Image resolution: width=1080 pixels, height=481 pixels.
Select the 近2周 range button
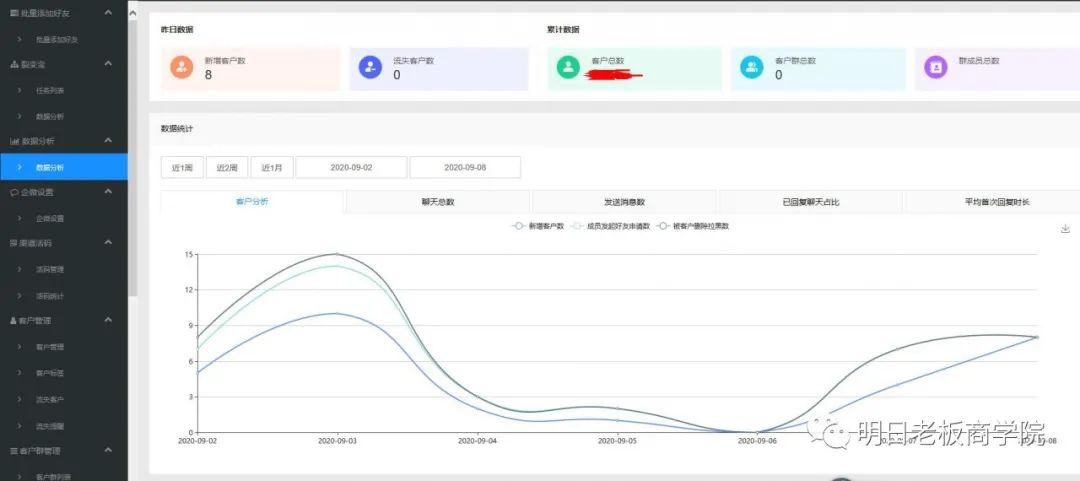[227, 167]
